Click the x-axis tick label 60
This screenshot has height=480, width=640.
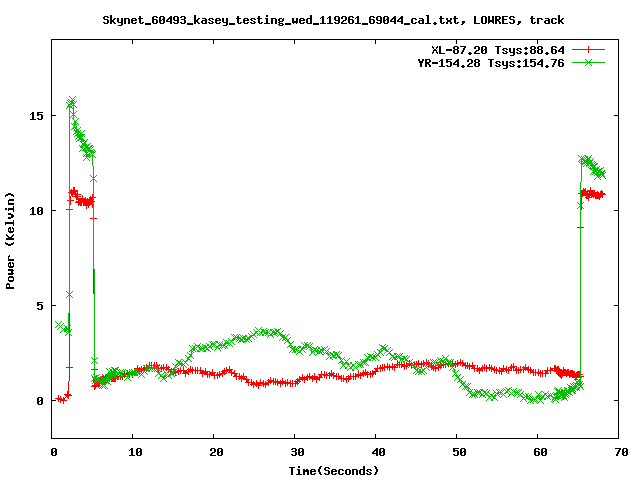point(540,452)
